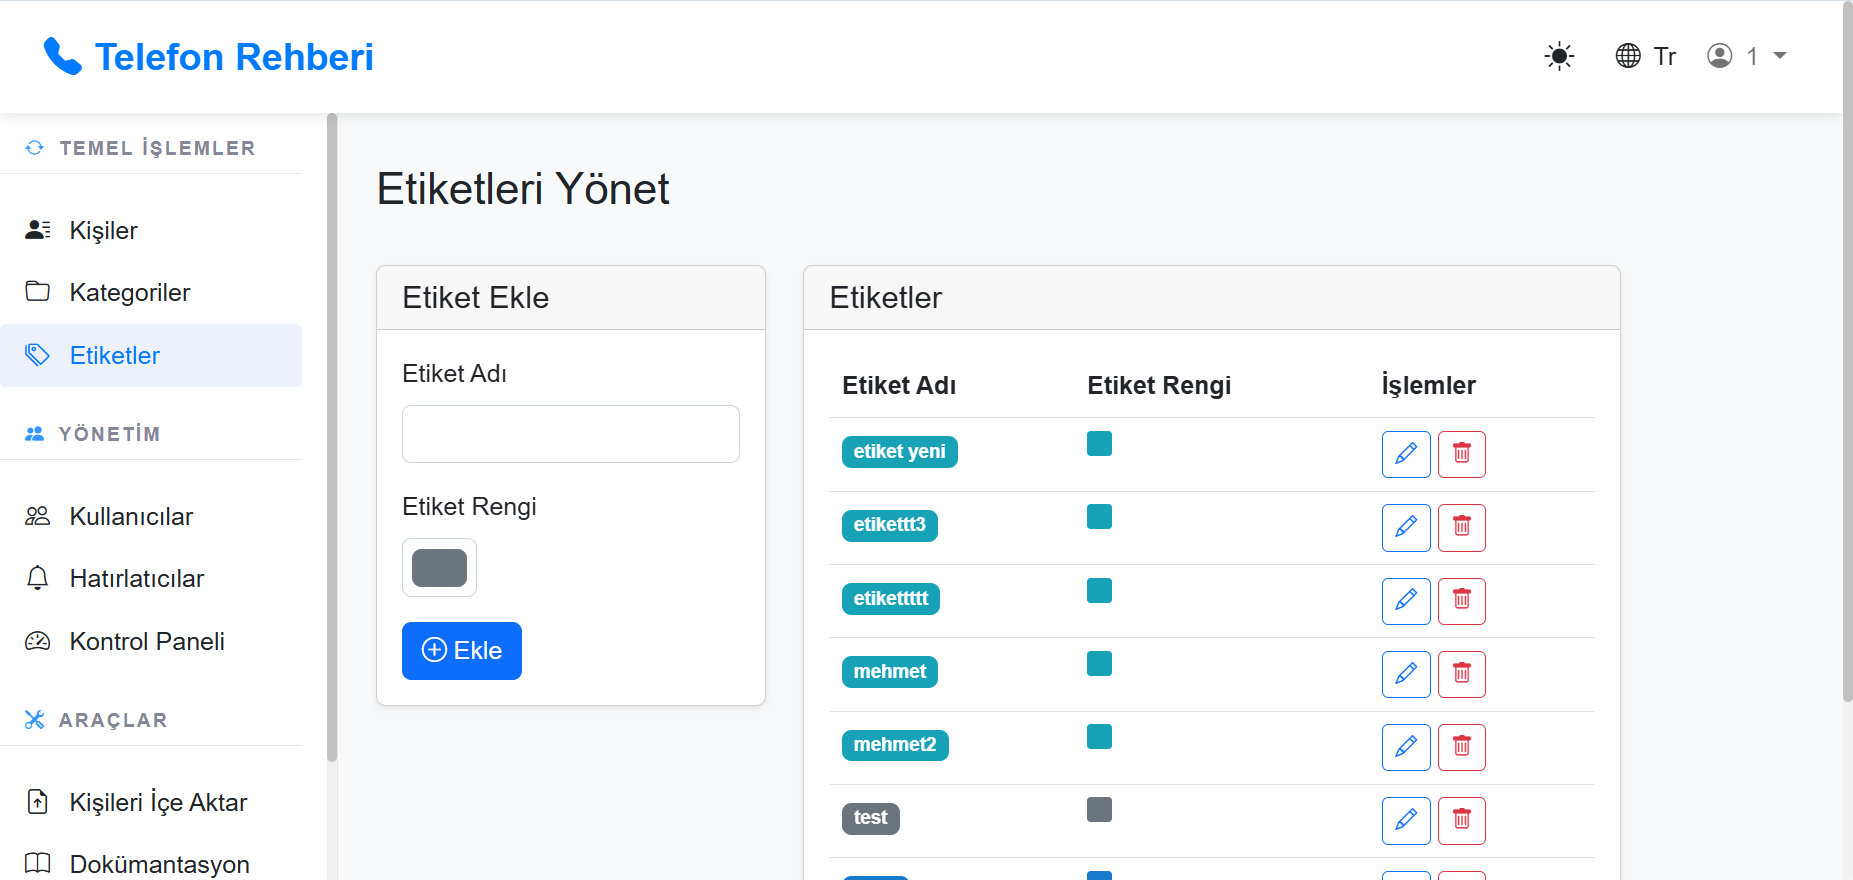Open Kişiler in the sidebar

(103, 230)
